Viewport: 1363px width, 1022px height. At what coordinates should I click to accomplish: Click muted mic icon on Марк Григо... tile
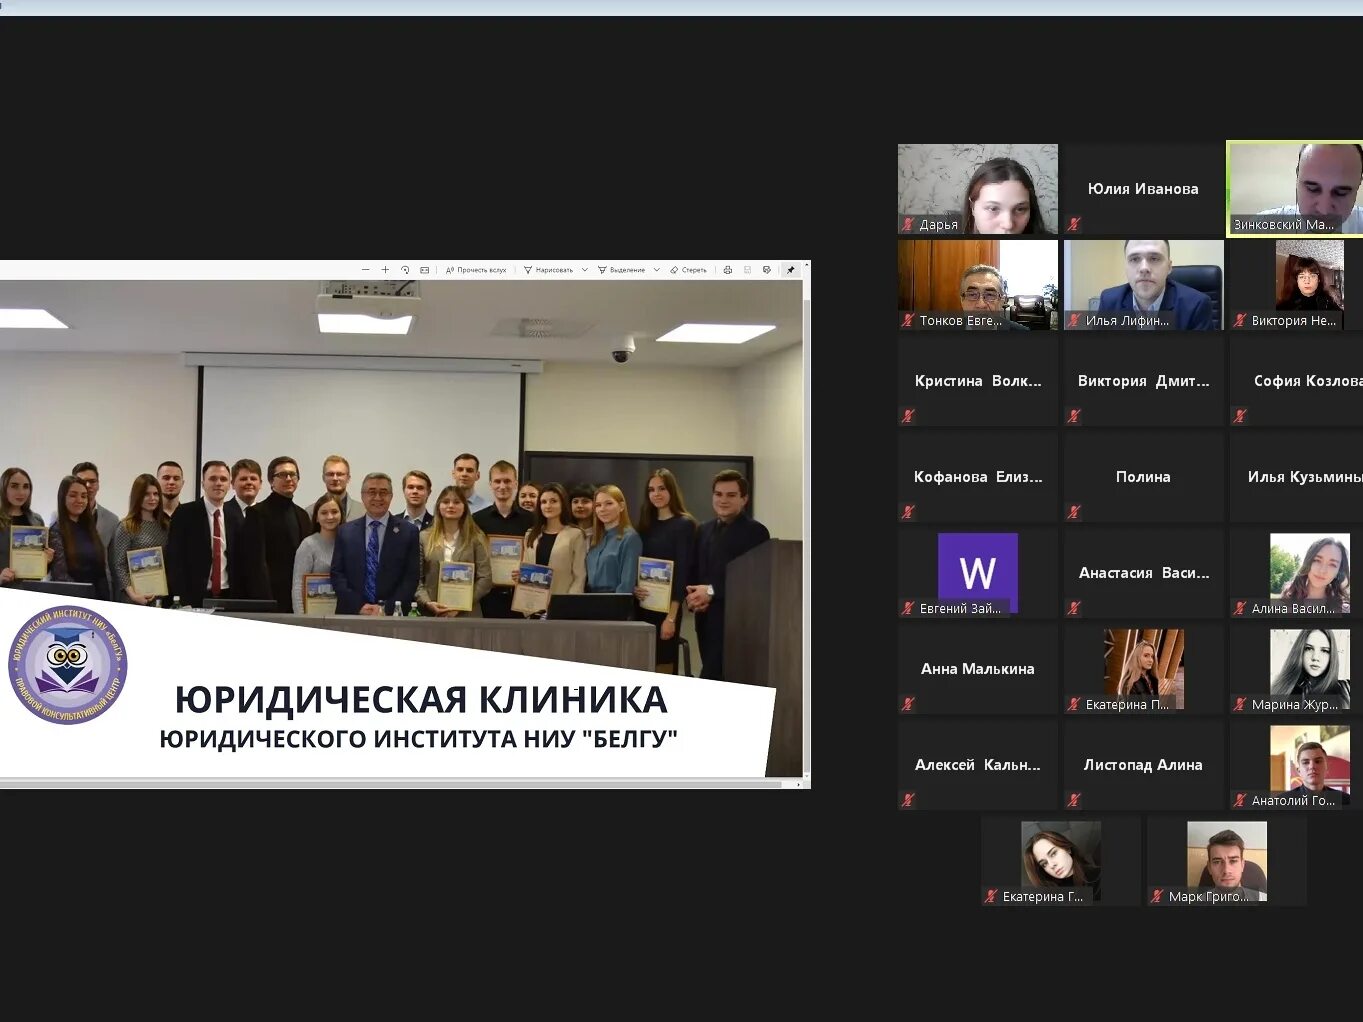pyautogui.click(x=1157, y=896)
